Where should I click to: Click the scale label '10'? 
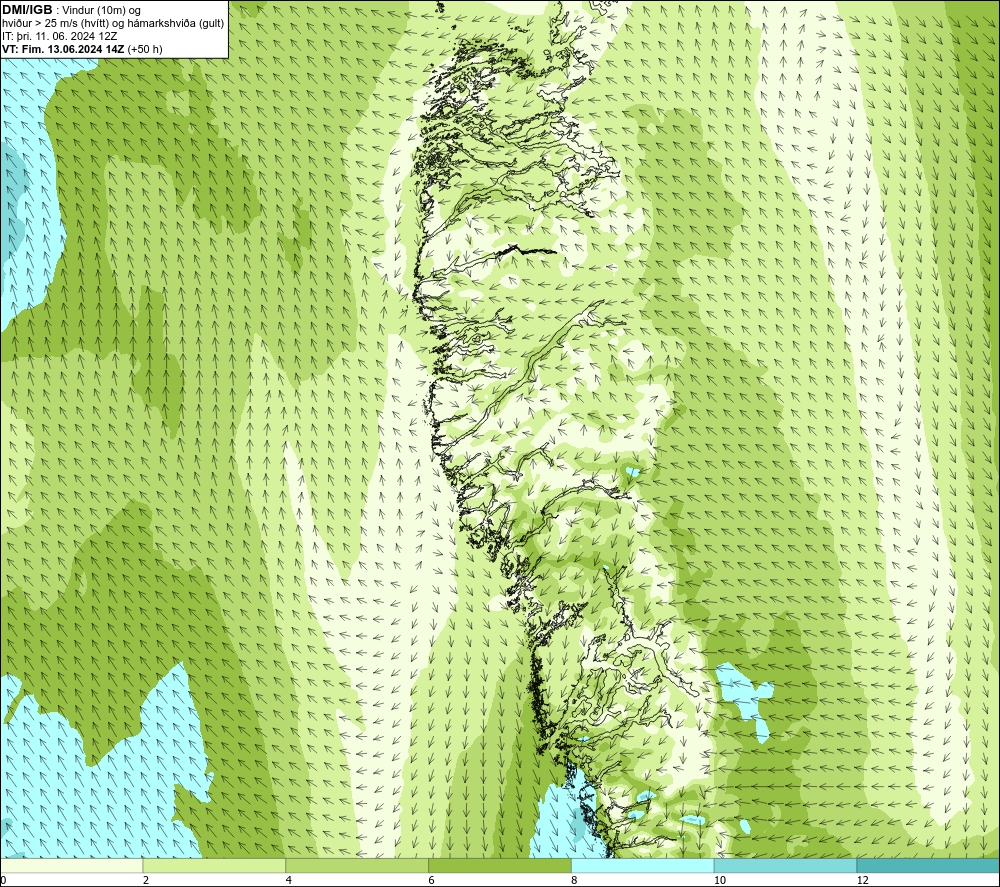(719, 880)
